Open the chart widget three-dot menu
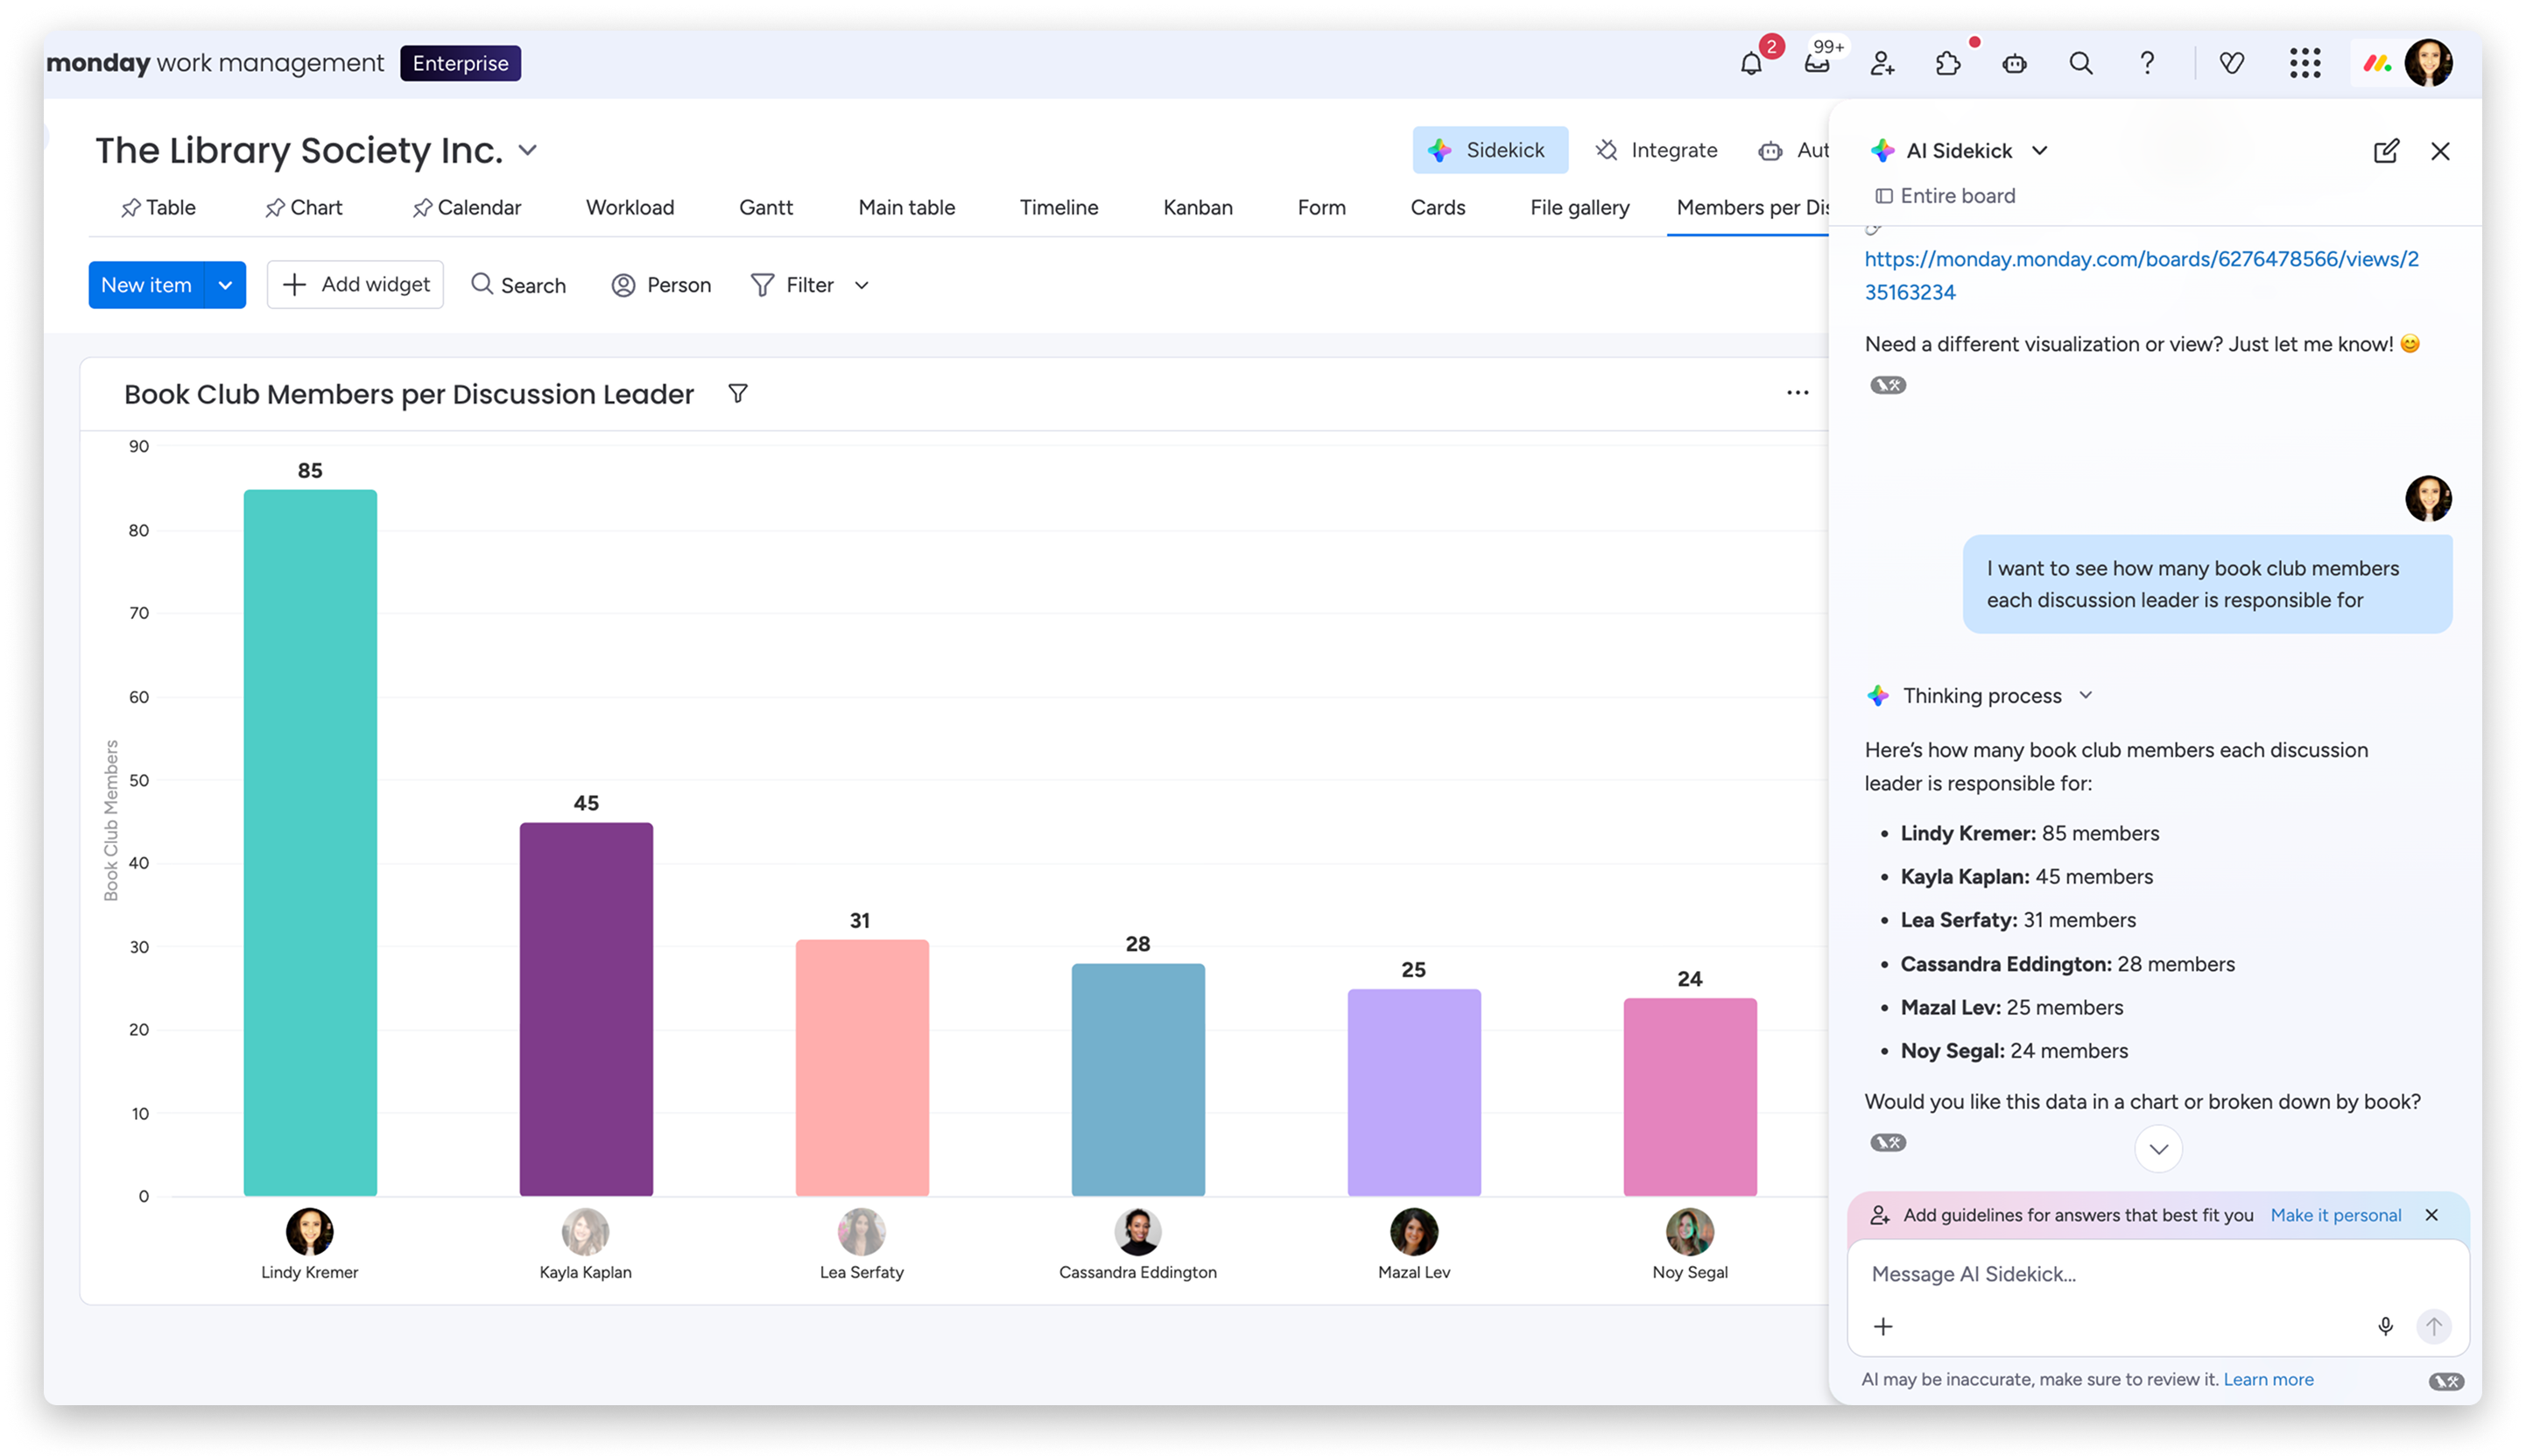The height and width of the screenshot is (1456, 2526). click(1797, 393)
